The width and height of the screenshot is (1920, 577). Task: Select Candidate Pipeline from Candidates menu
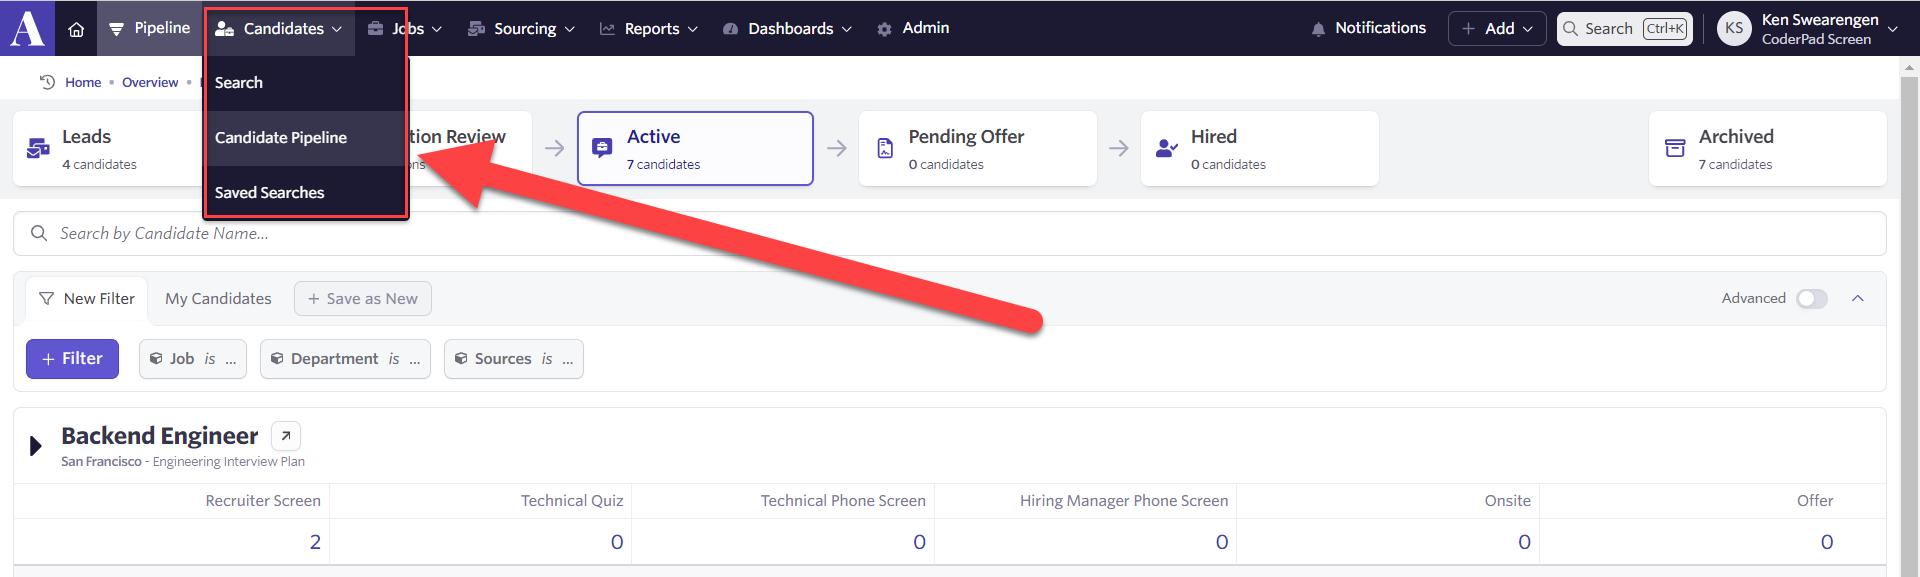[281, 138]
